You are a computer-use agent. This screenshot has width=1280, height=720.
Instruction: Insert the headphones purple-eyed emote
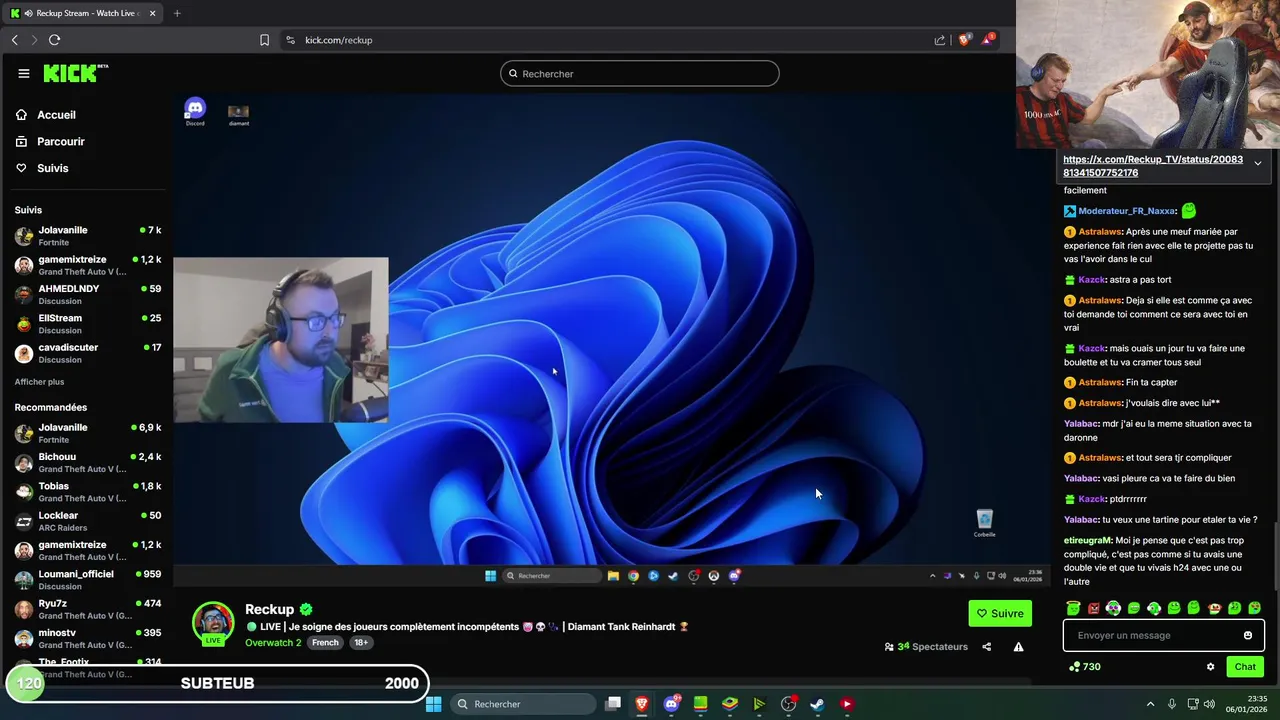[1113, 607]
